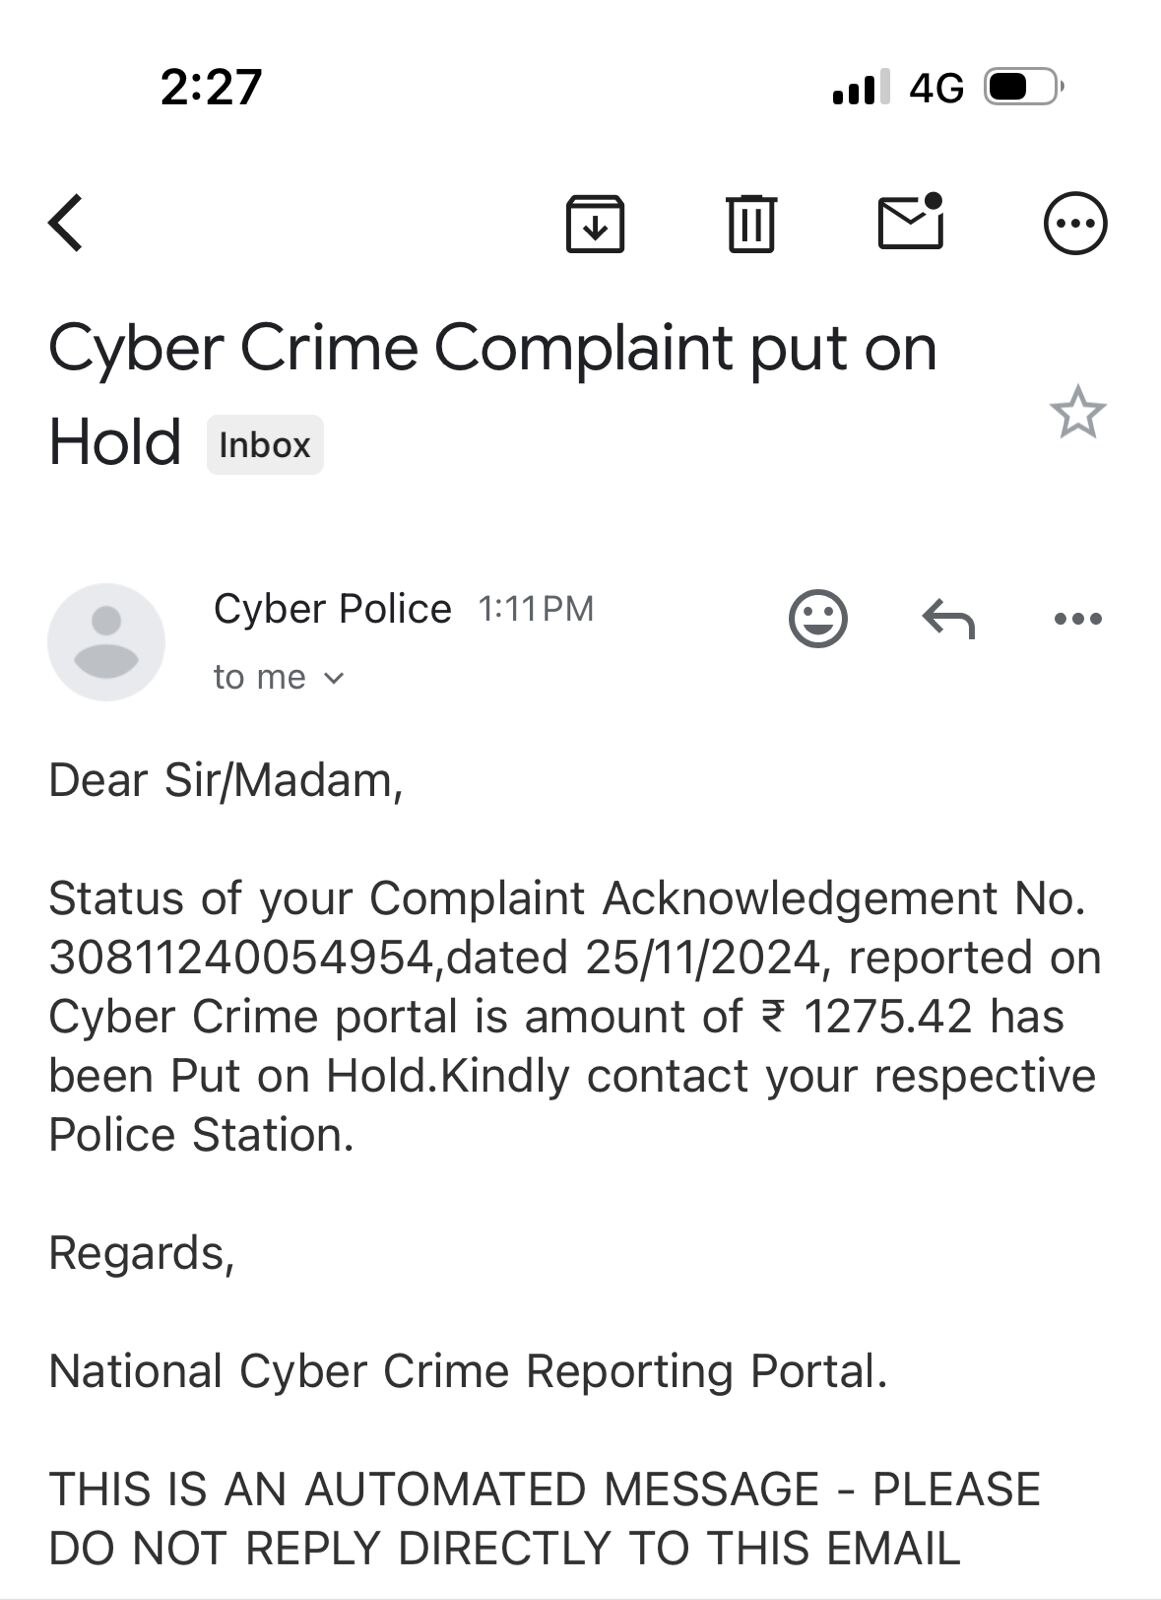Archive this email
The height and width of the screenshot is (1600, 1161).
(595, 223)
